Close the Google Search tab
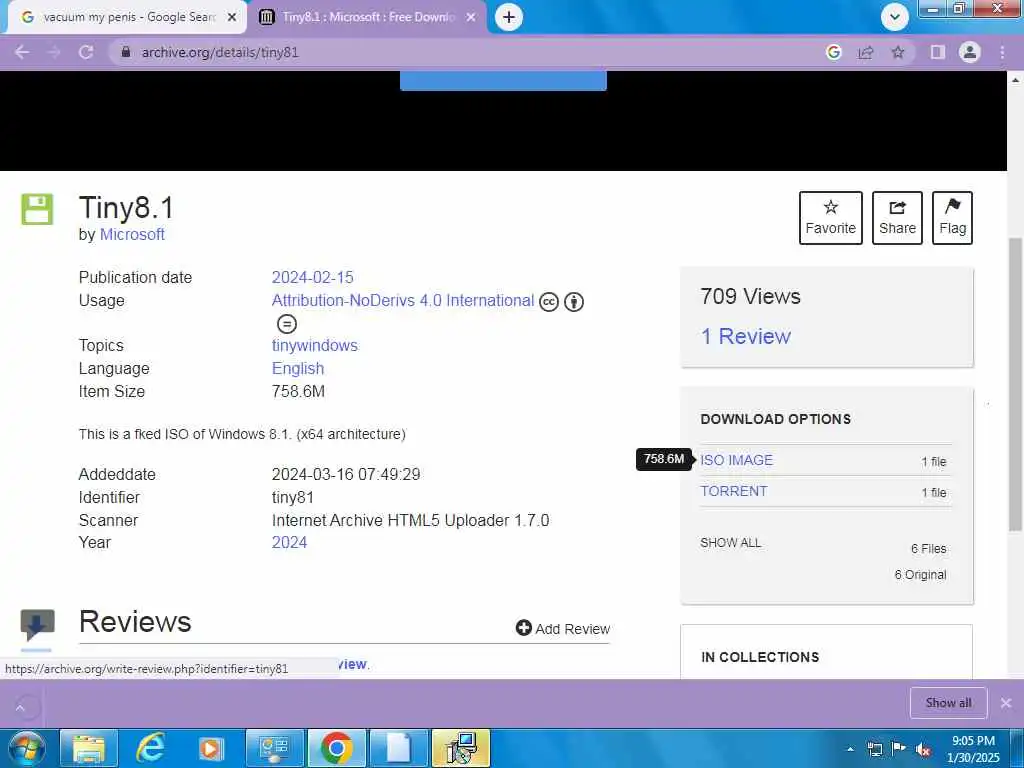This screenshot has width=1024, height=768. pos(232,17)
